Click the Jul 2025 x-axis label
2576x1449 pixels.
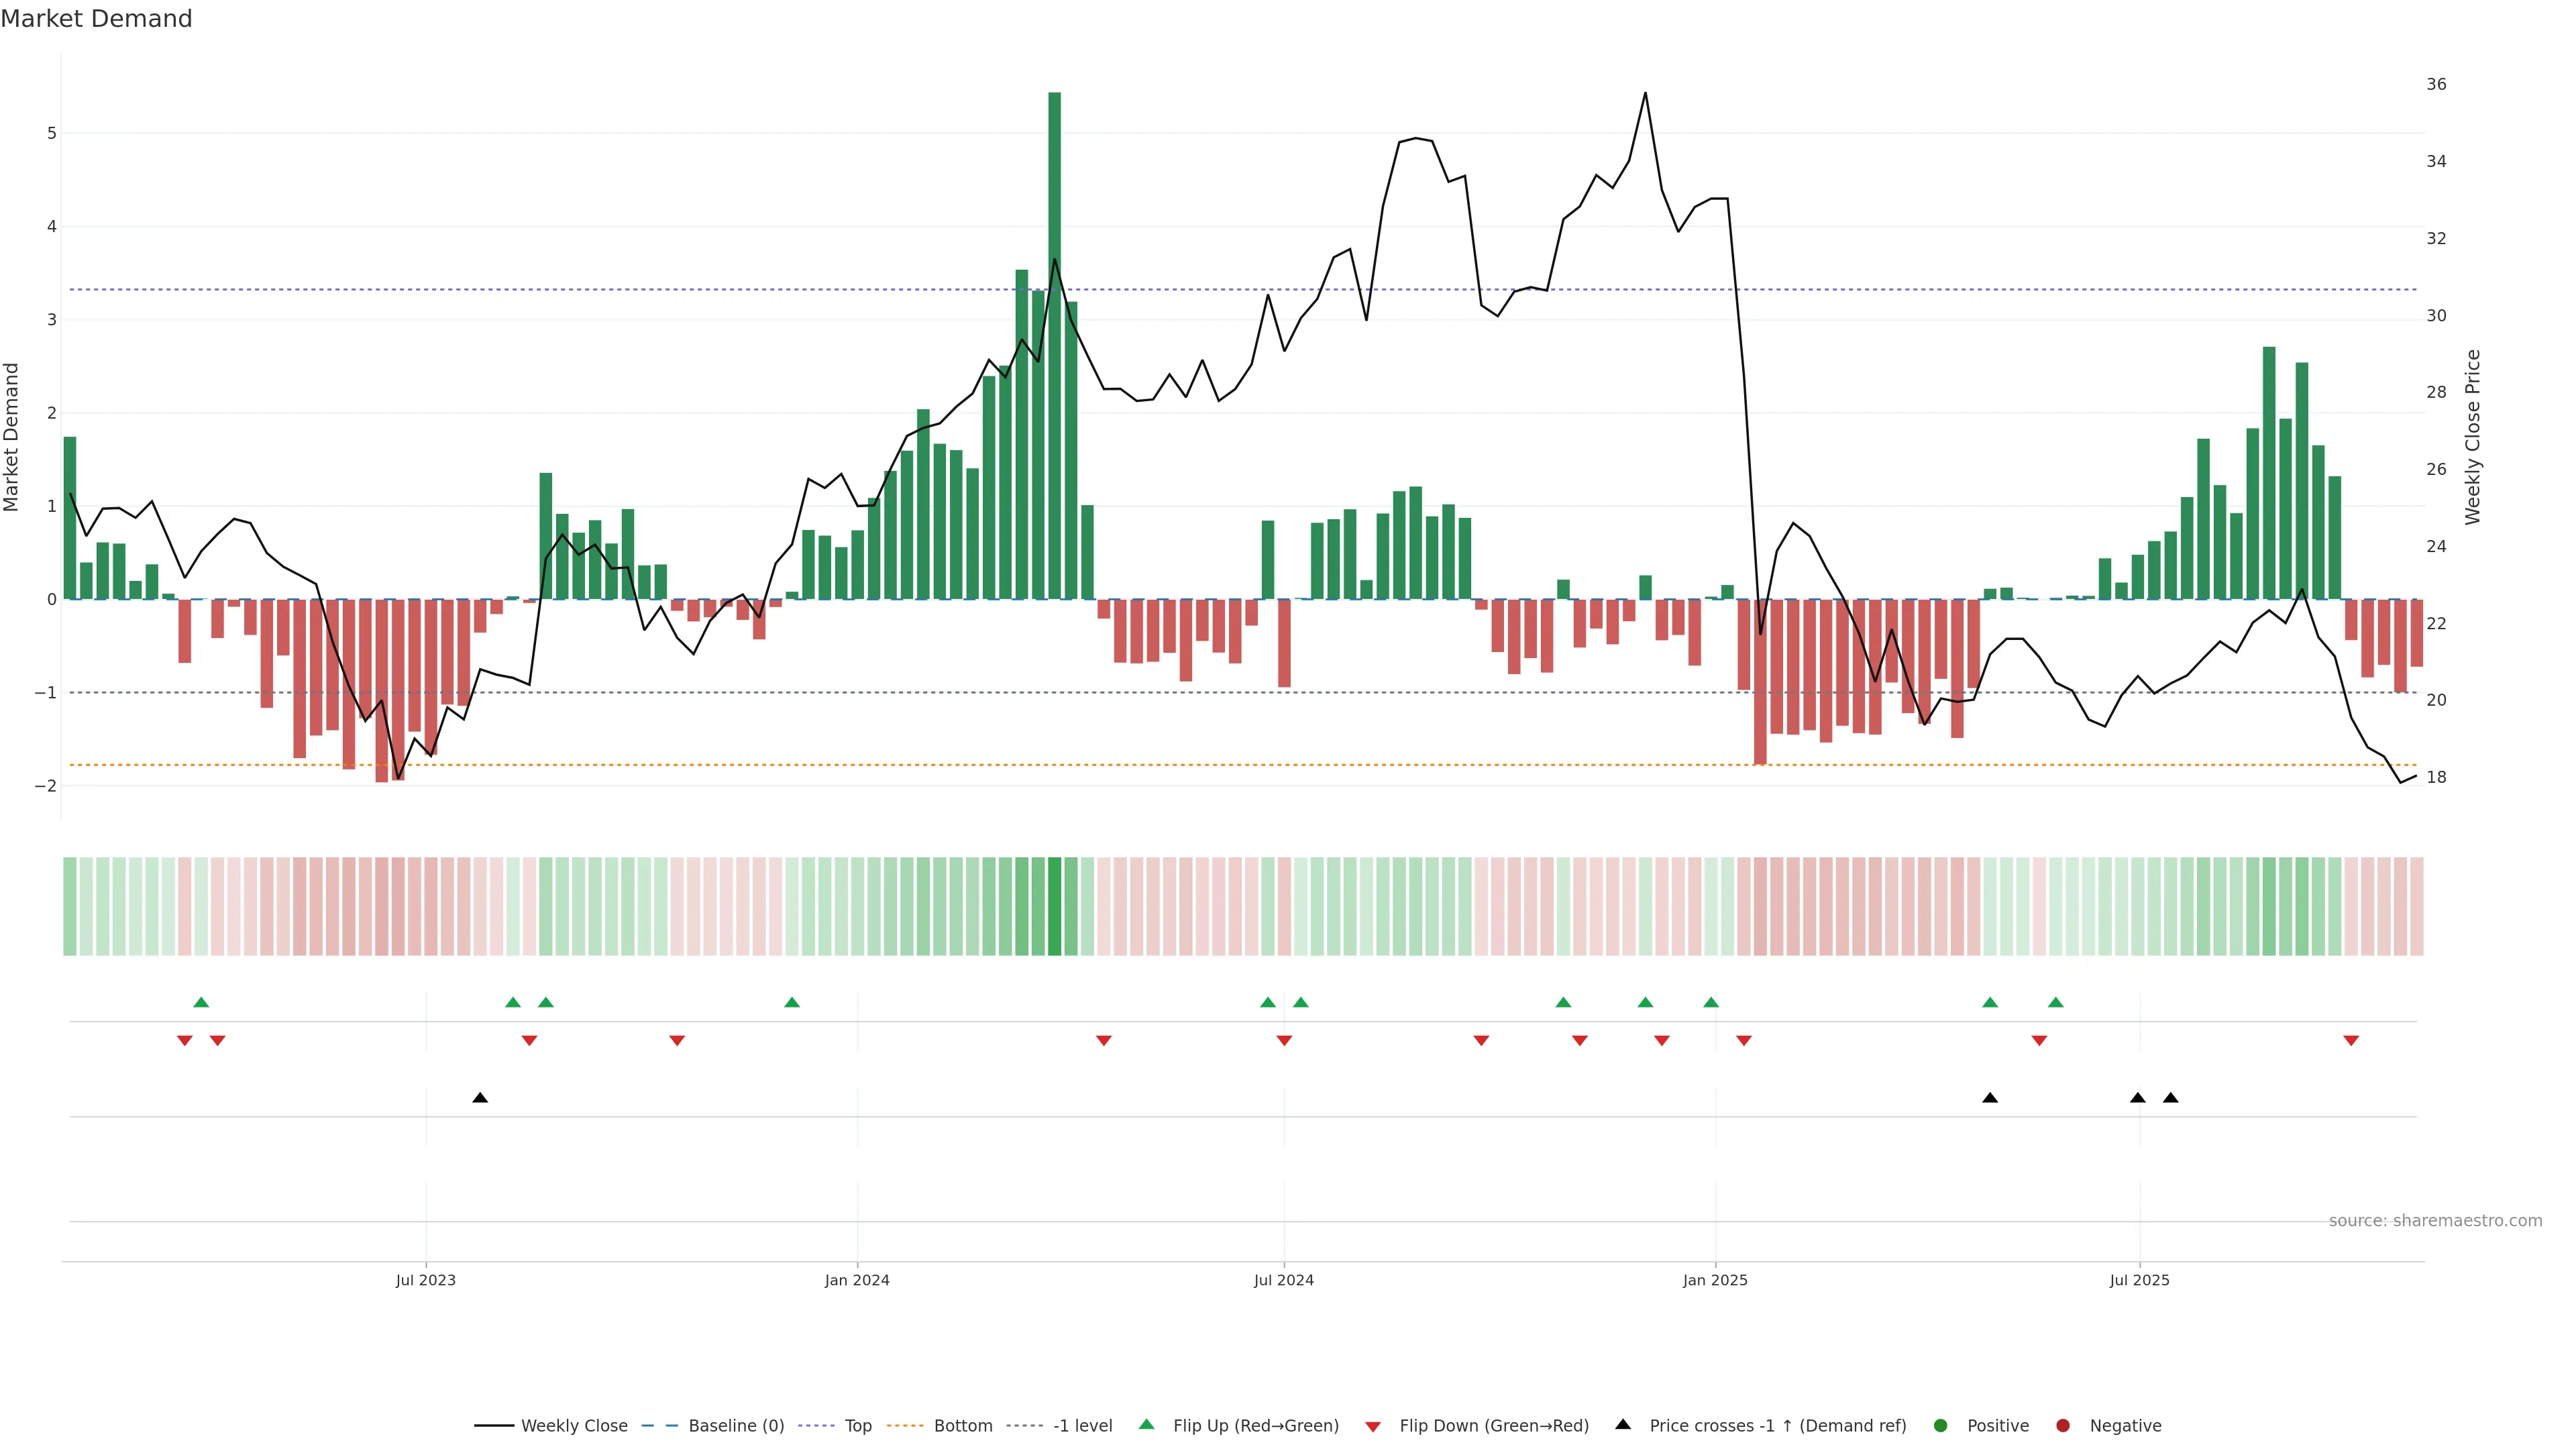(2139, 1280)
